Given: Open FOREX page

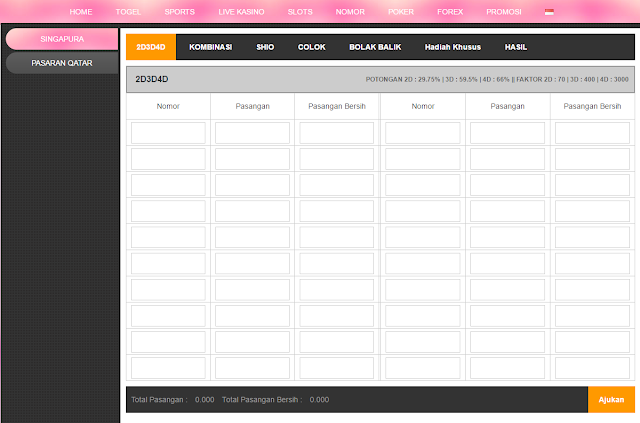Looking at the screenshot, I should click(450, 12).
